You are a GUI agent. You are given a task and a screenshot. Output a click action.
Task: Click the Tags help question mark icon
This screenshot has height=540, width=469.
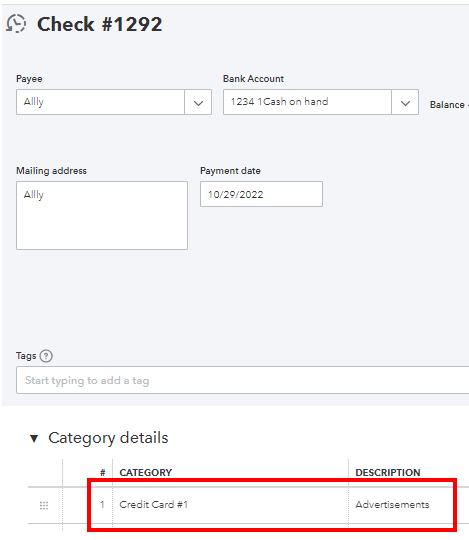click(x=46, y=356)
